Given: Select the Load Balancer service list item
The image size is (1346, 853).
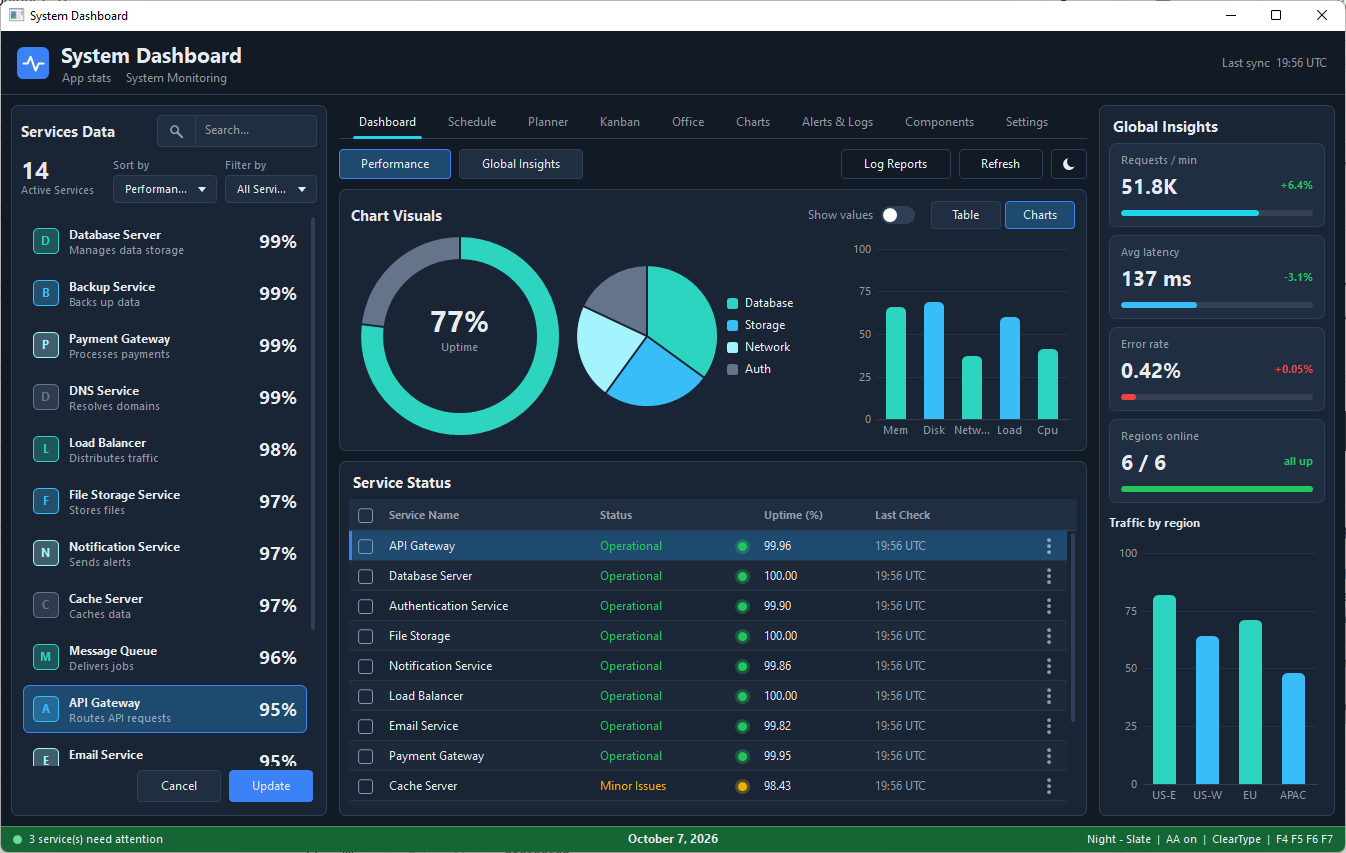Looking at the screenshot, I should click(165, 450).
